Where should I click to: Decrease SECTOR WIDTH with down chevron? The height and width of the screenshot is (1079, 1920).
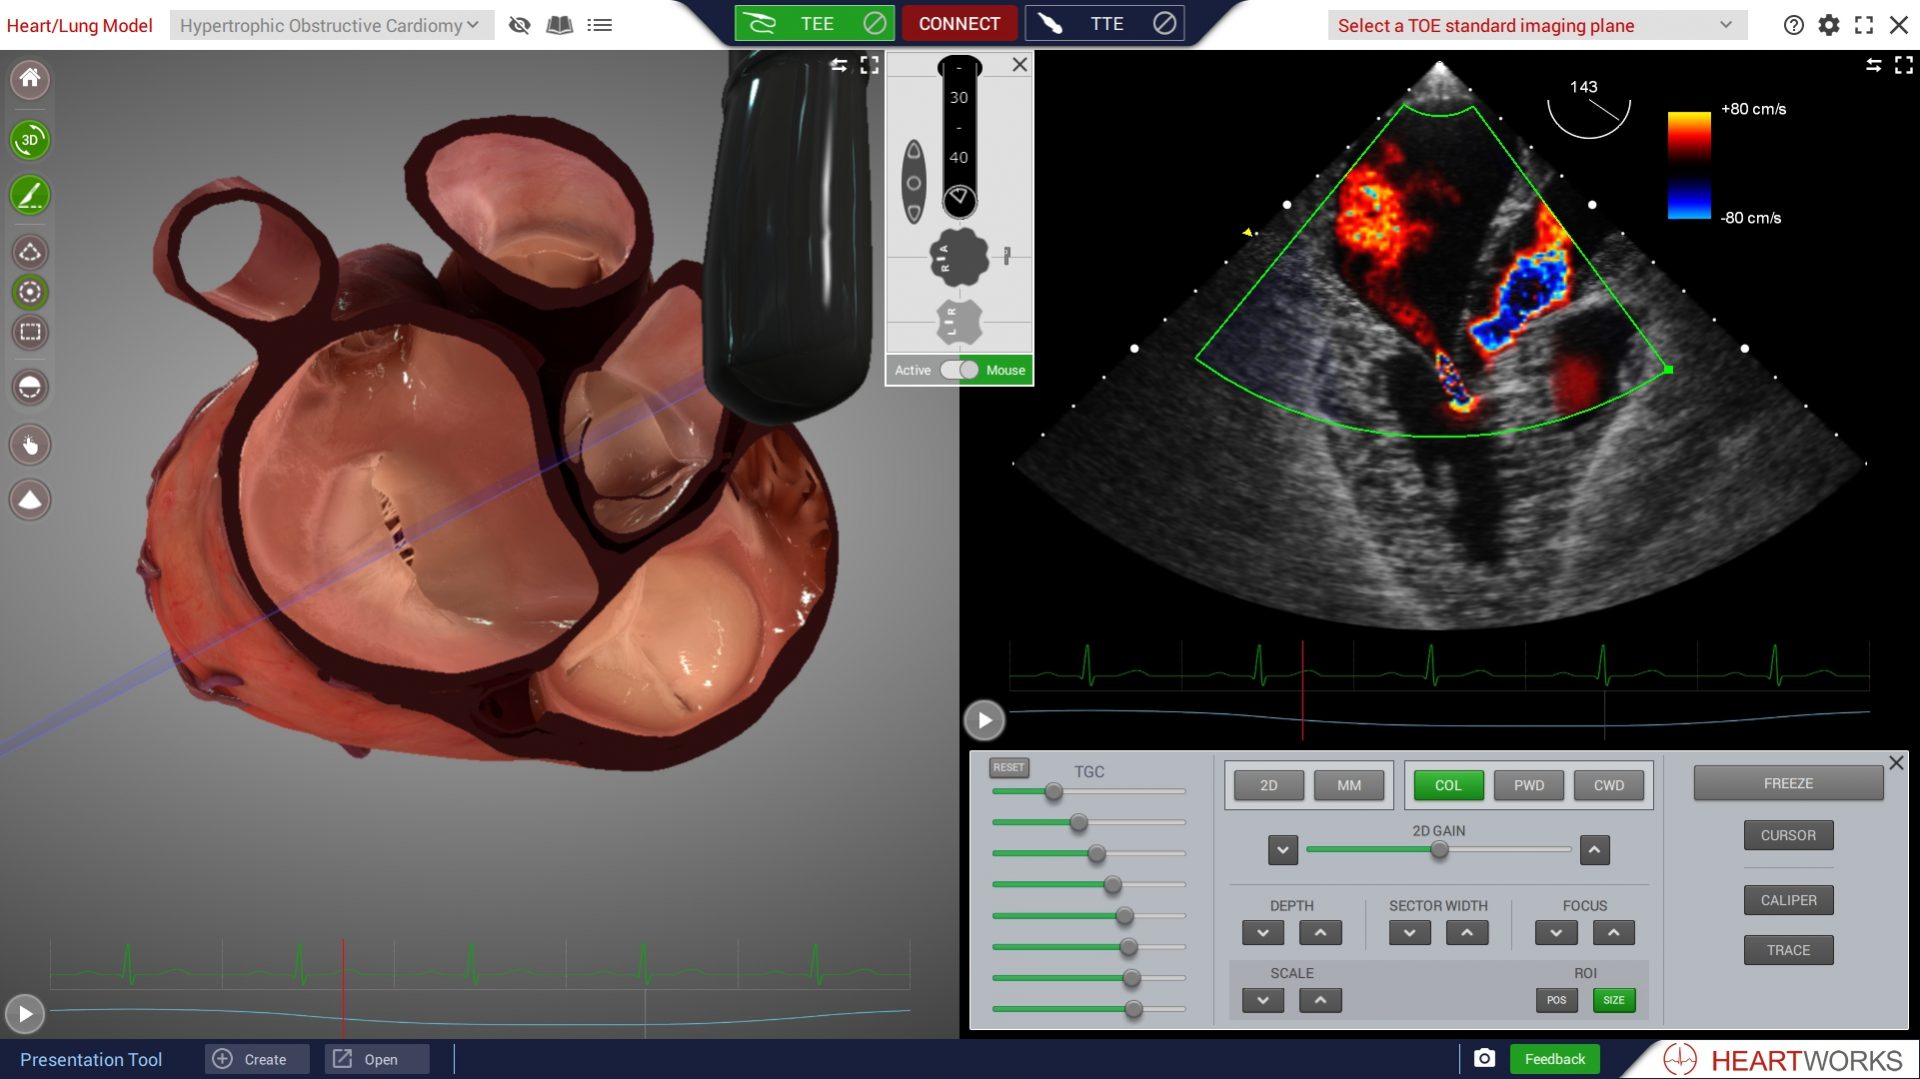(1410, 933)
